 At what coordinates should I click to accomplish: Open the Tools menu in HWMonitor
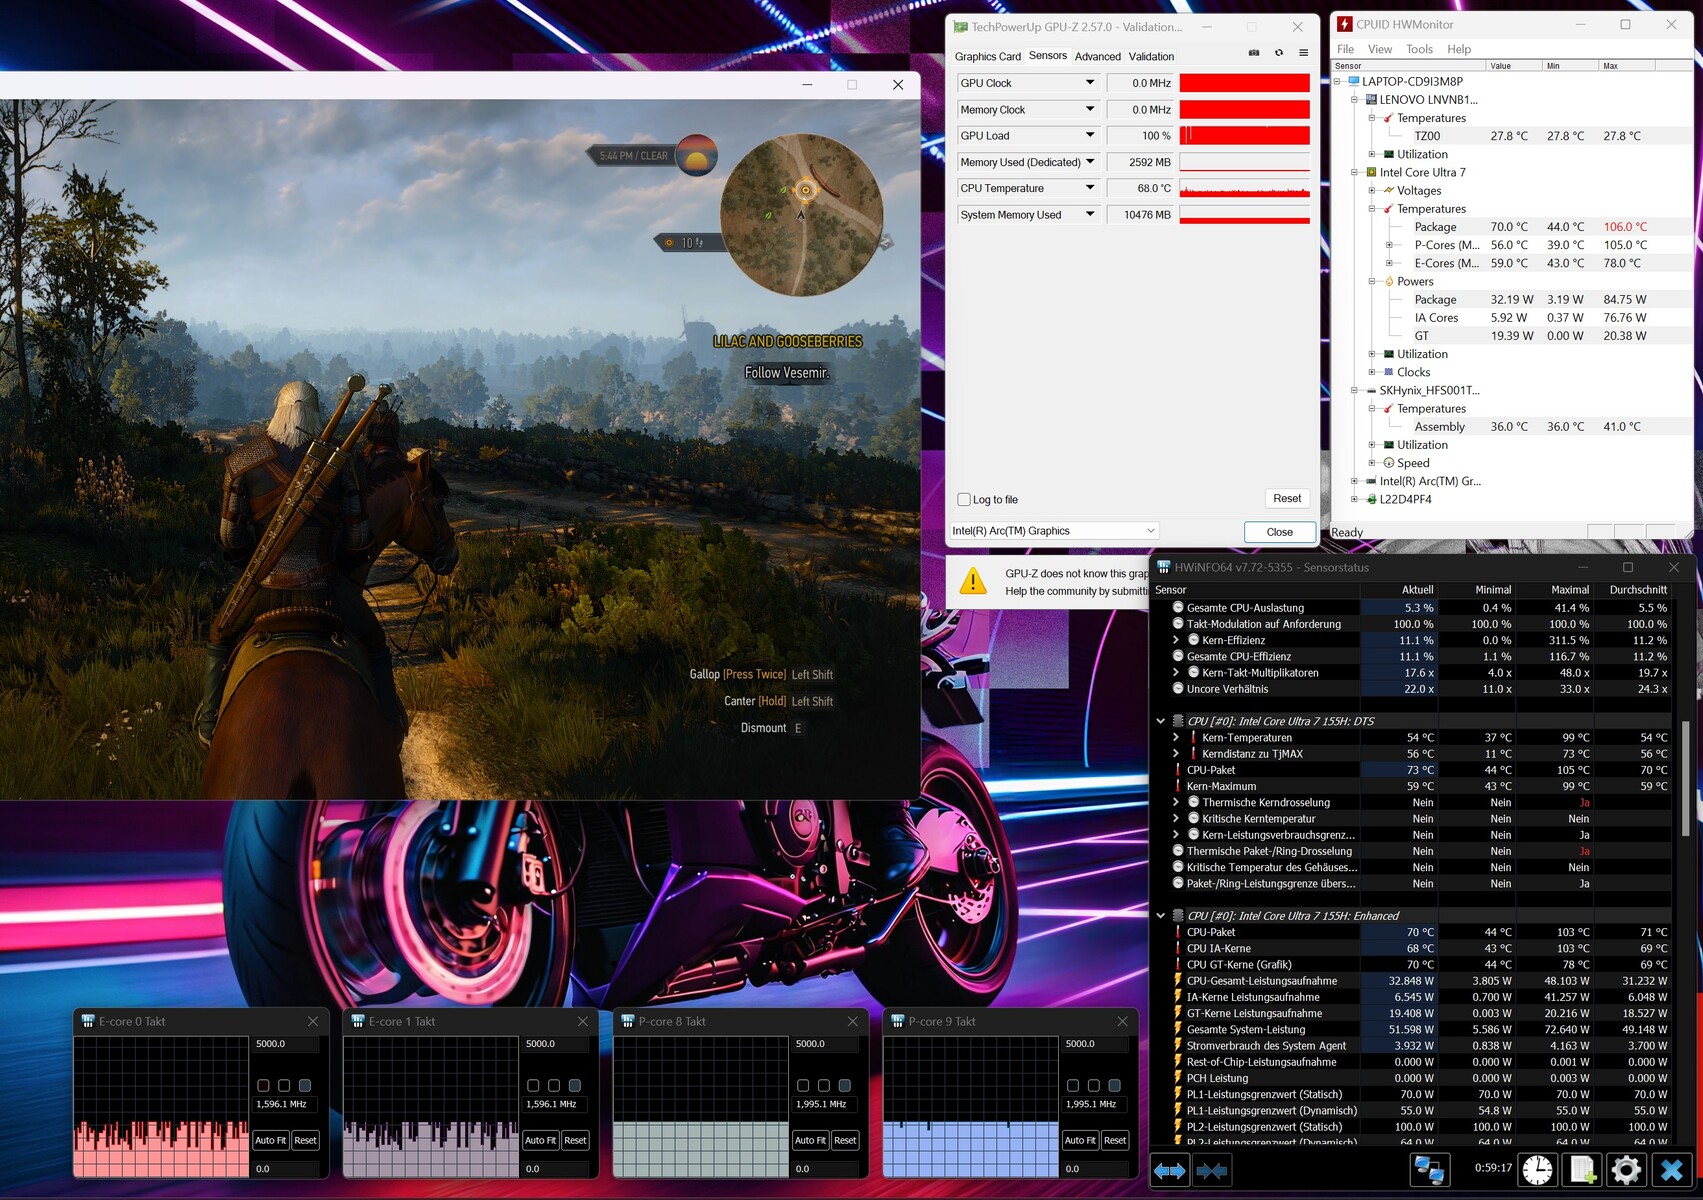click(1419, 49)
